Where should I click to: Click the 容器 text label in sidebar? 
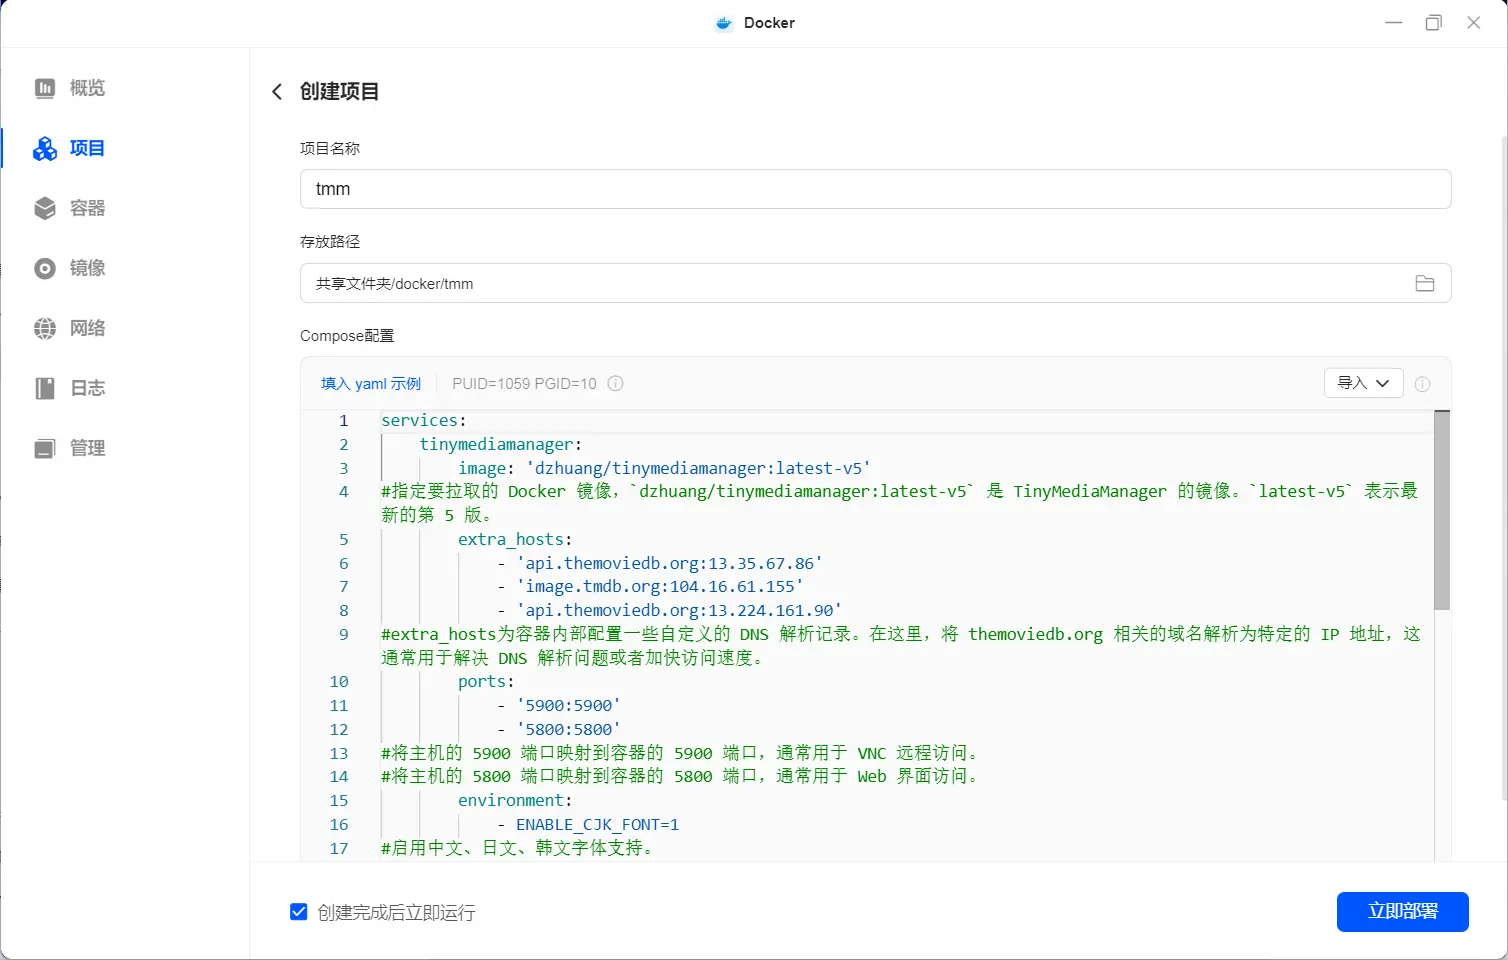(x=88, y=208)
